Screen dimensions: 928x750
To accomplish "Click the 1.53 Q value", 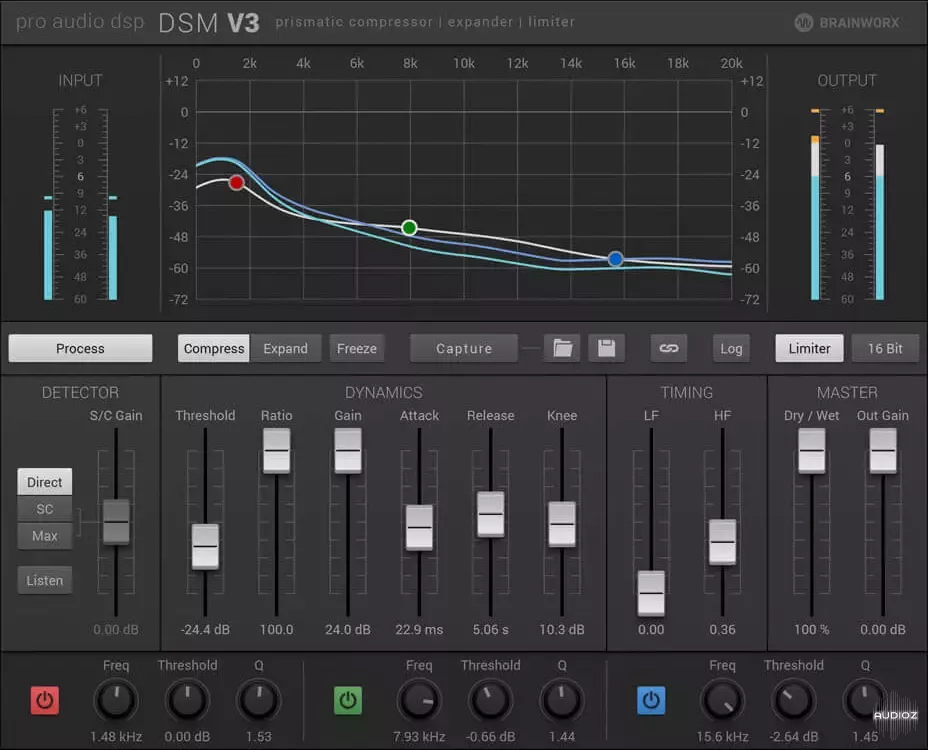I will [259, 736].
